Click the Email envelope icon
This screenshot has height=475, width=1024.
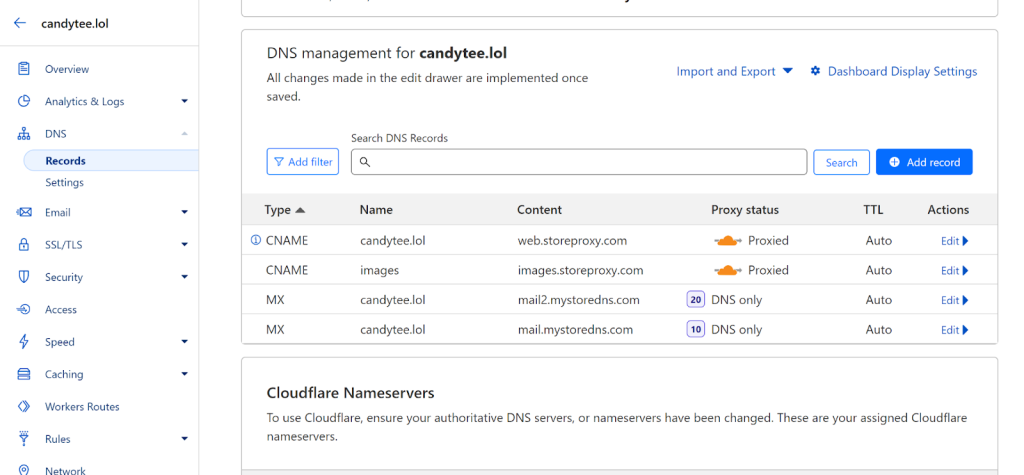24,212
